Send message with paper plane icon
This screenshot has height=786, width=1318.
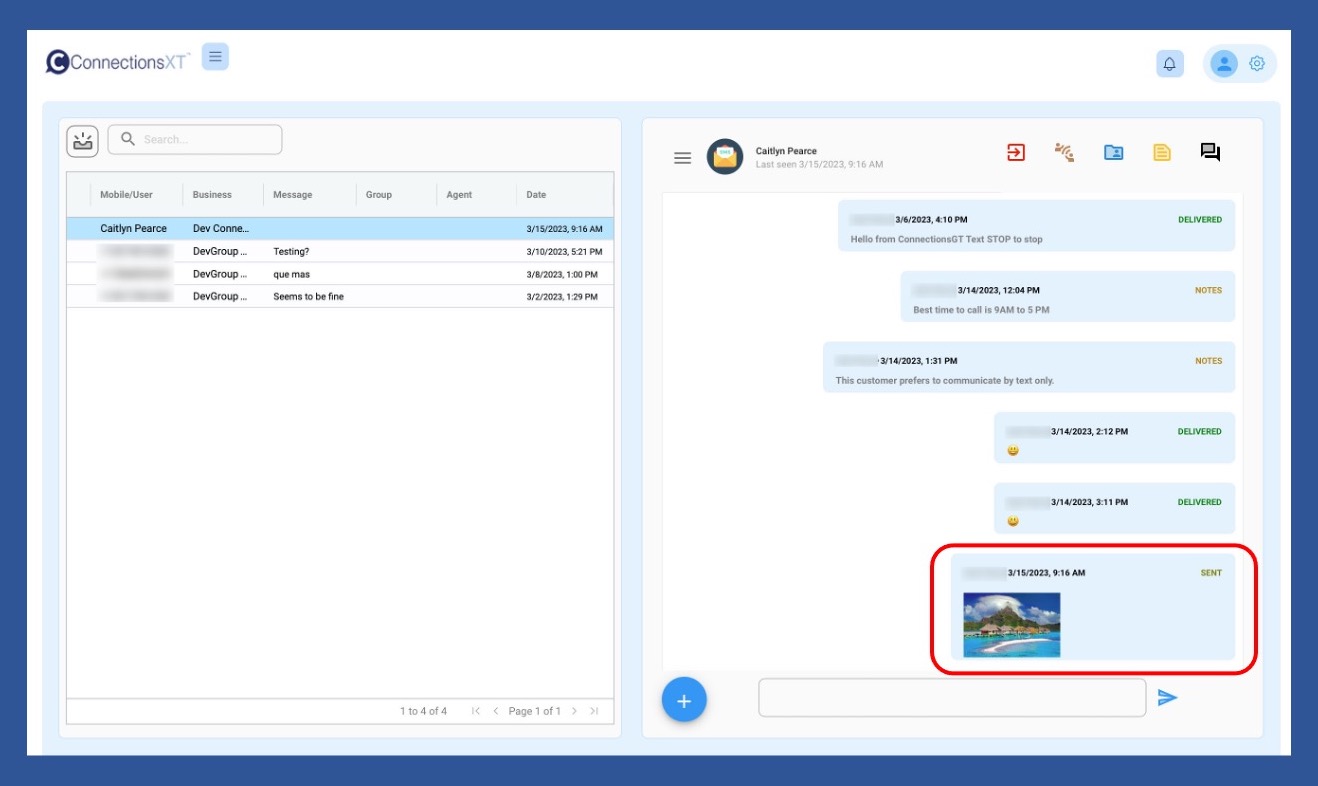click(x=1167, y=698)
